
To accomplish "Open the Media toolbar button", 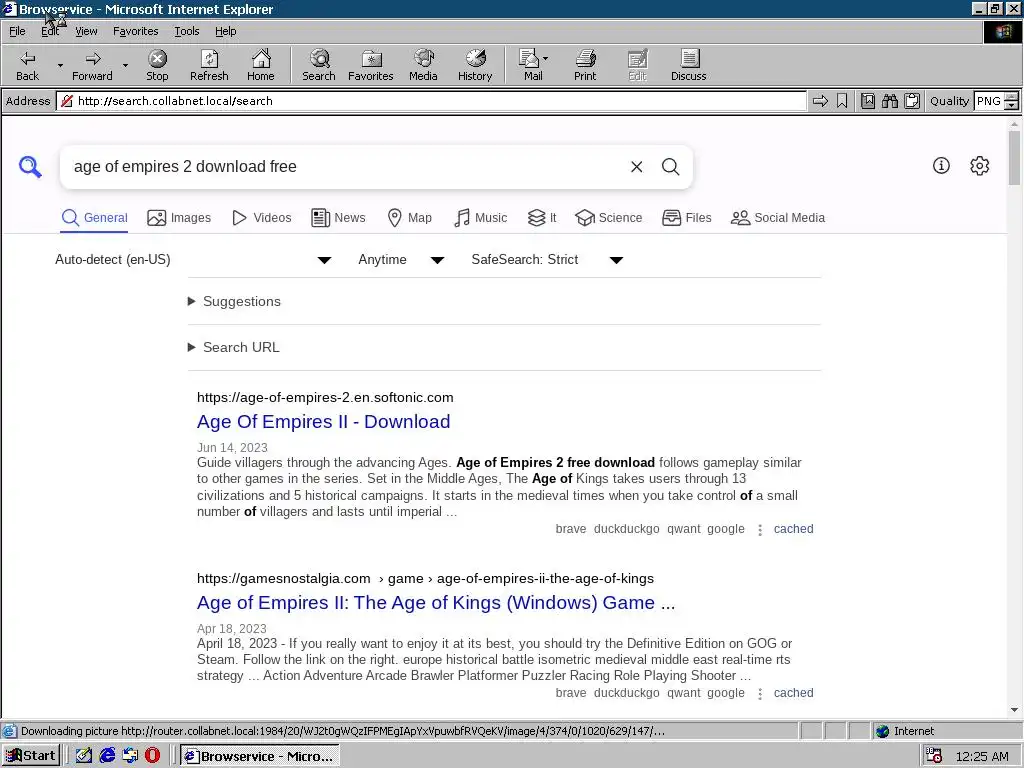I will (x=423, y=65).
